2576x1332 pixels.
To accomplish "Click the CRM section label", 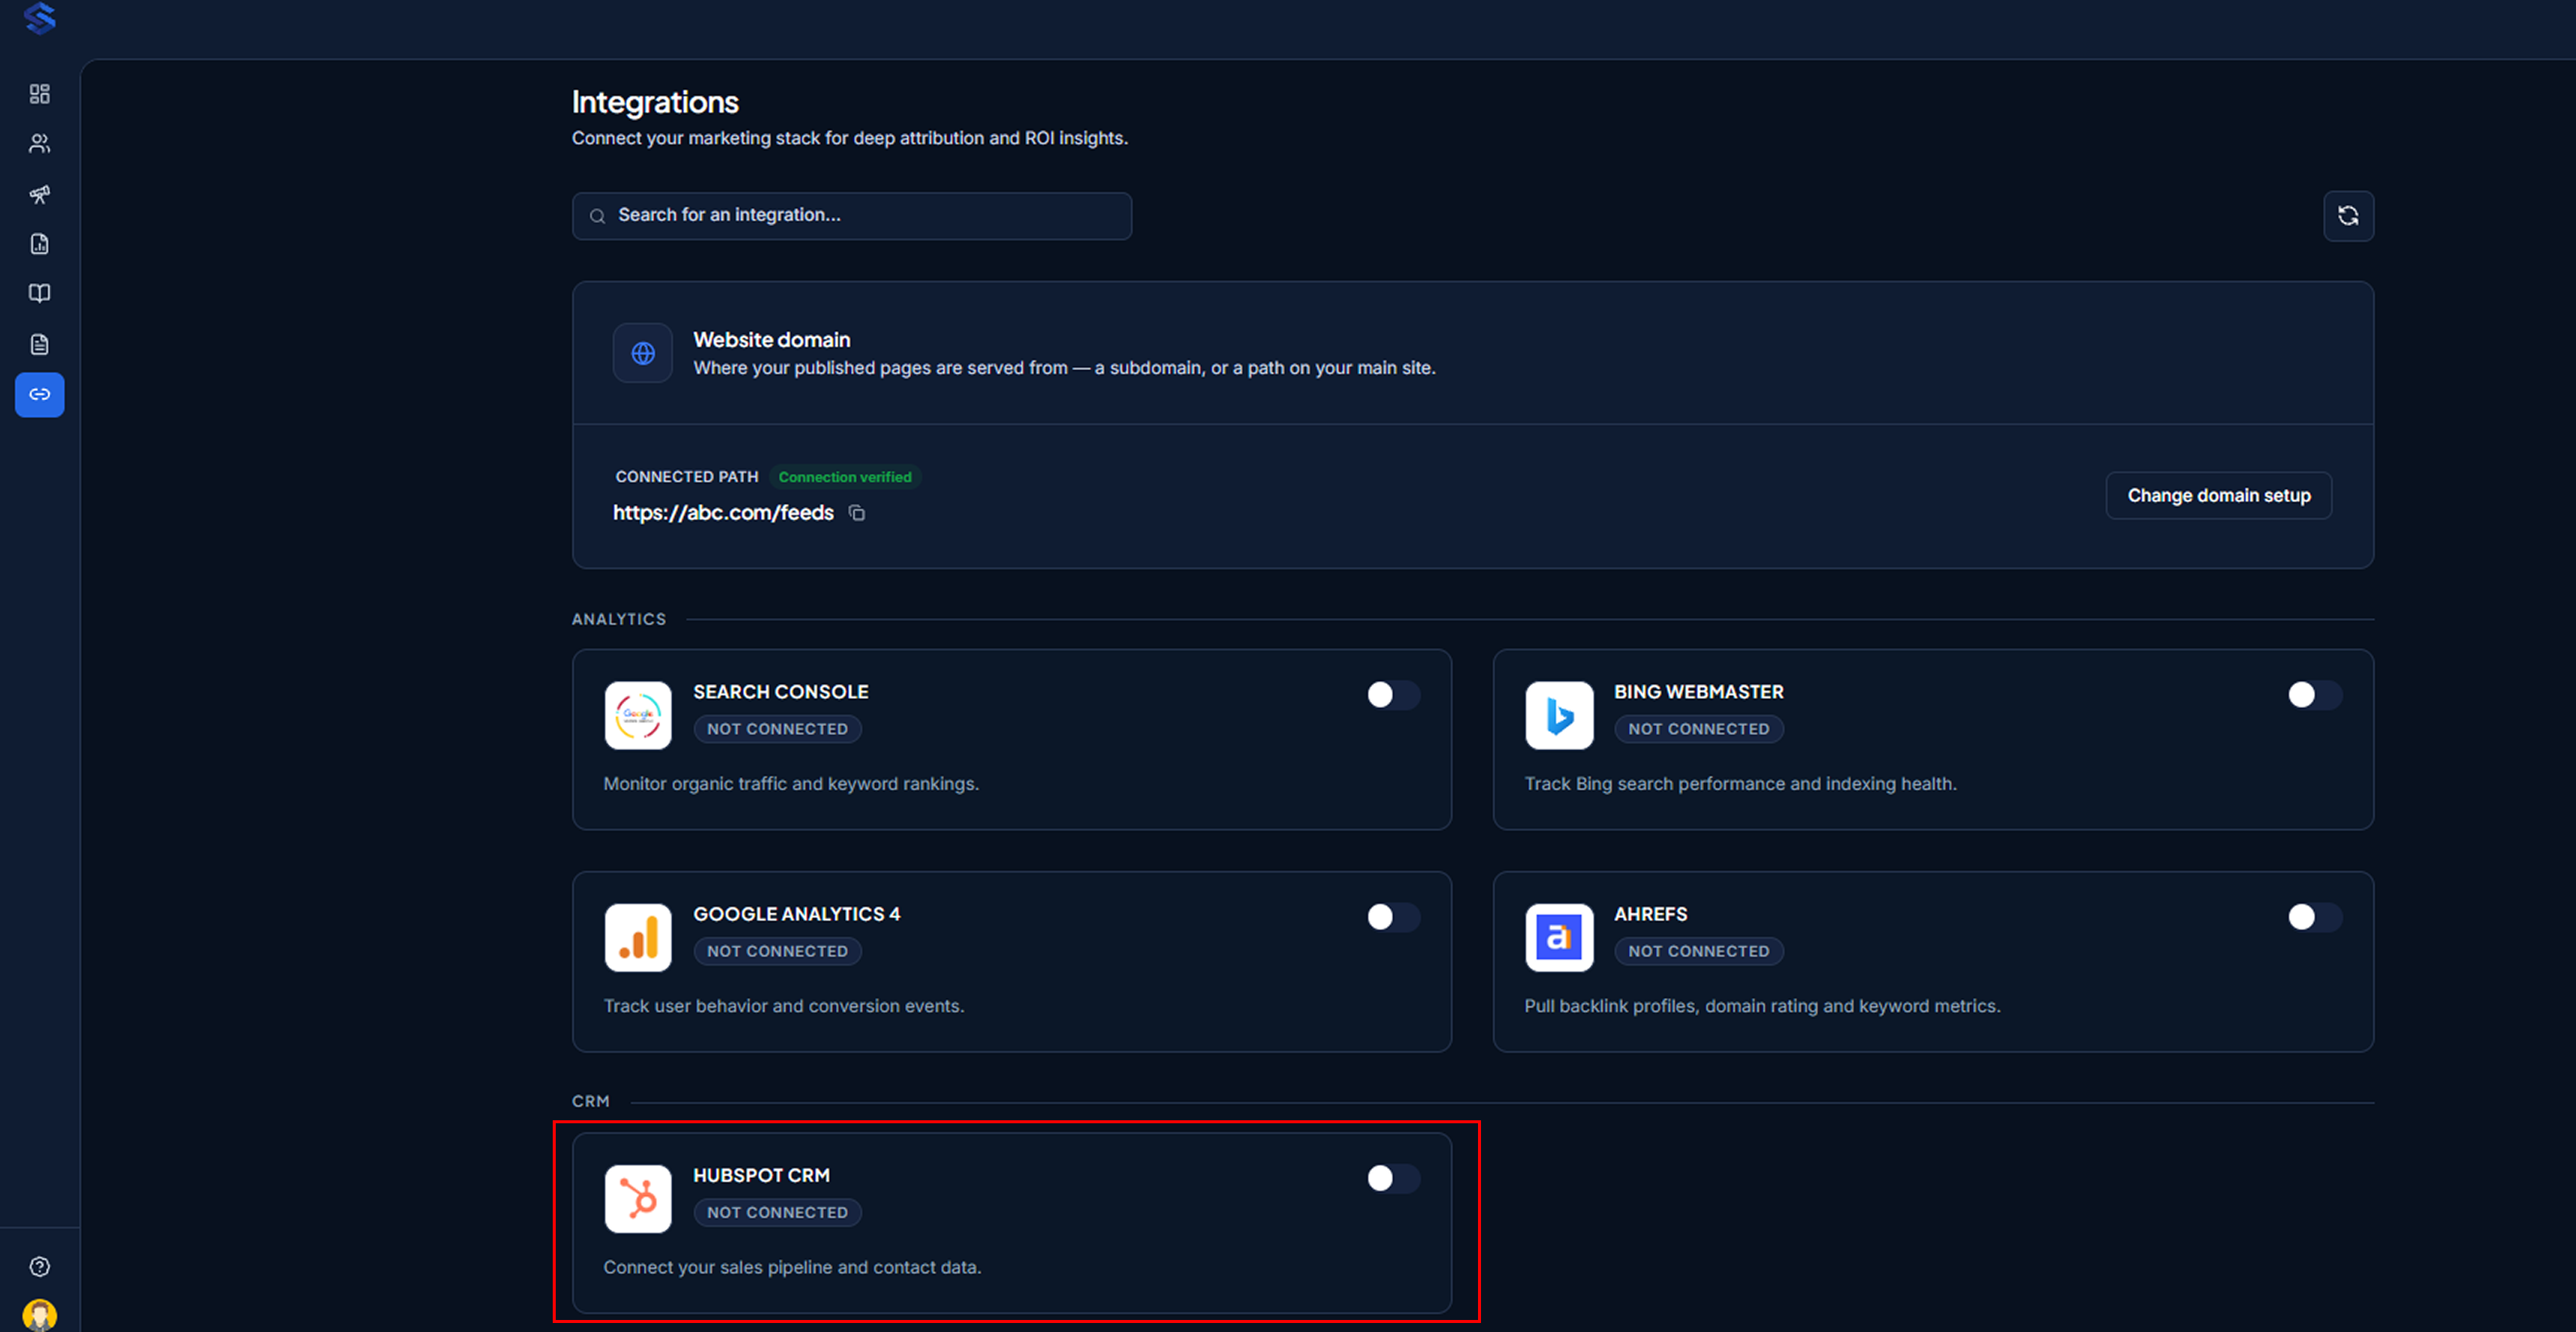I will click(591, 1101).
